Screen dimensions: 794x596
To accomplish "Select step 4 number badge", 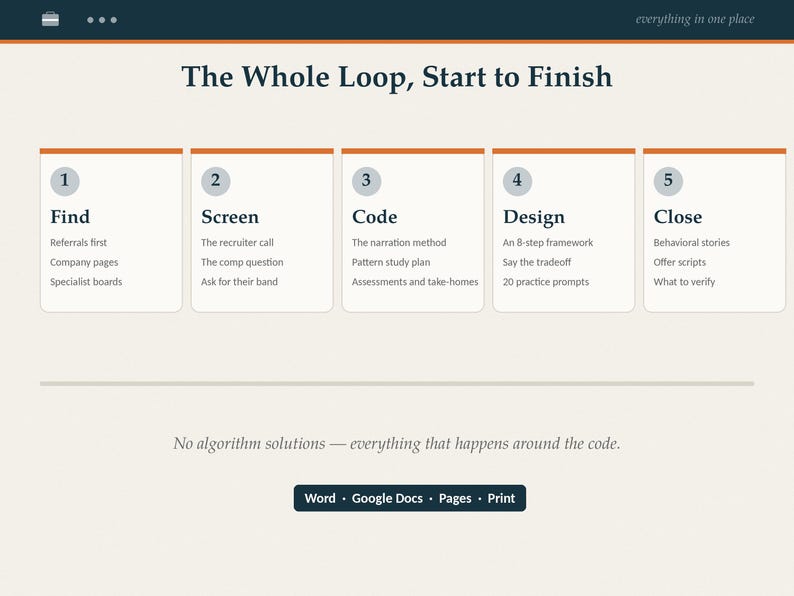I will (x=518, y=181).
